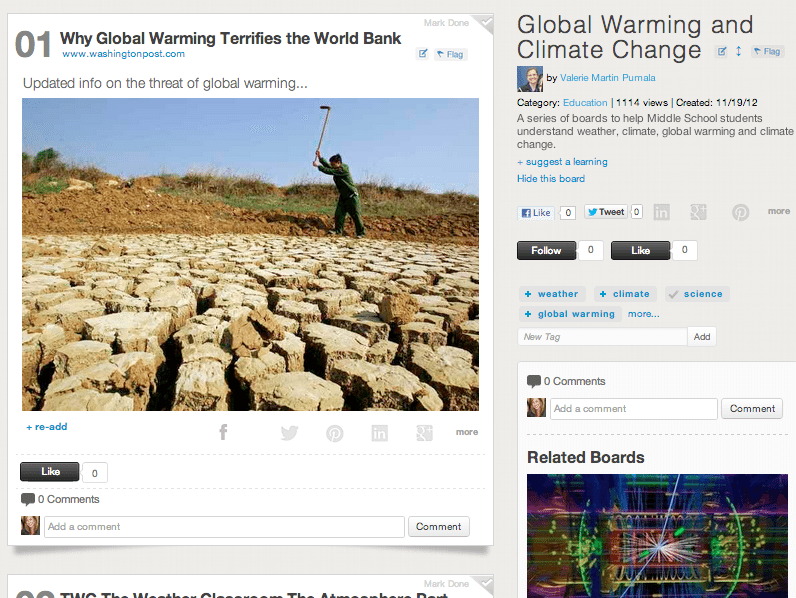Tweet this board
Image resolution: width=796 pixels, height=598 pixels.
click(606, 212)
